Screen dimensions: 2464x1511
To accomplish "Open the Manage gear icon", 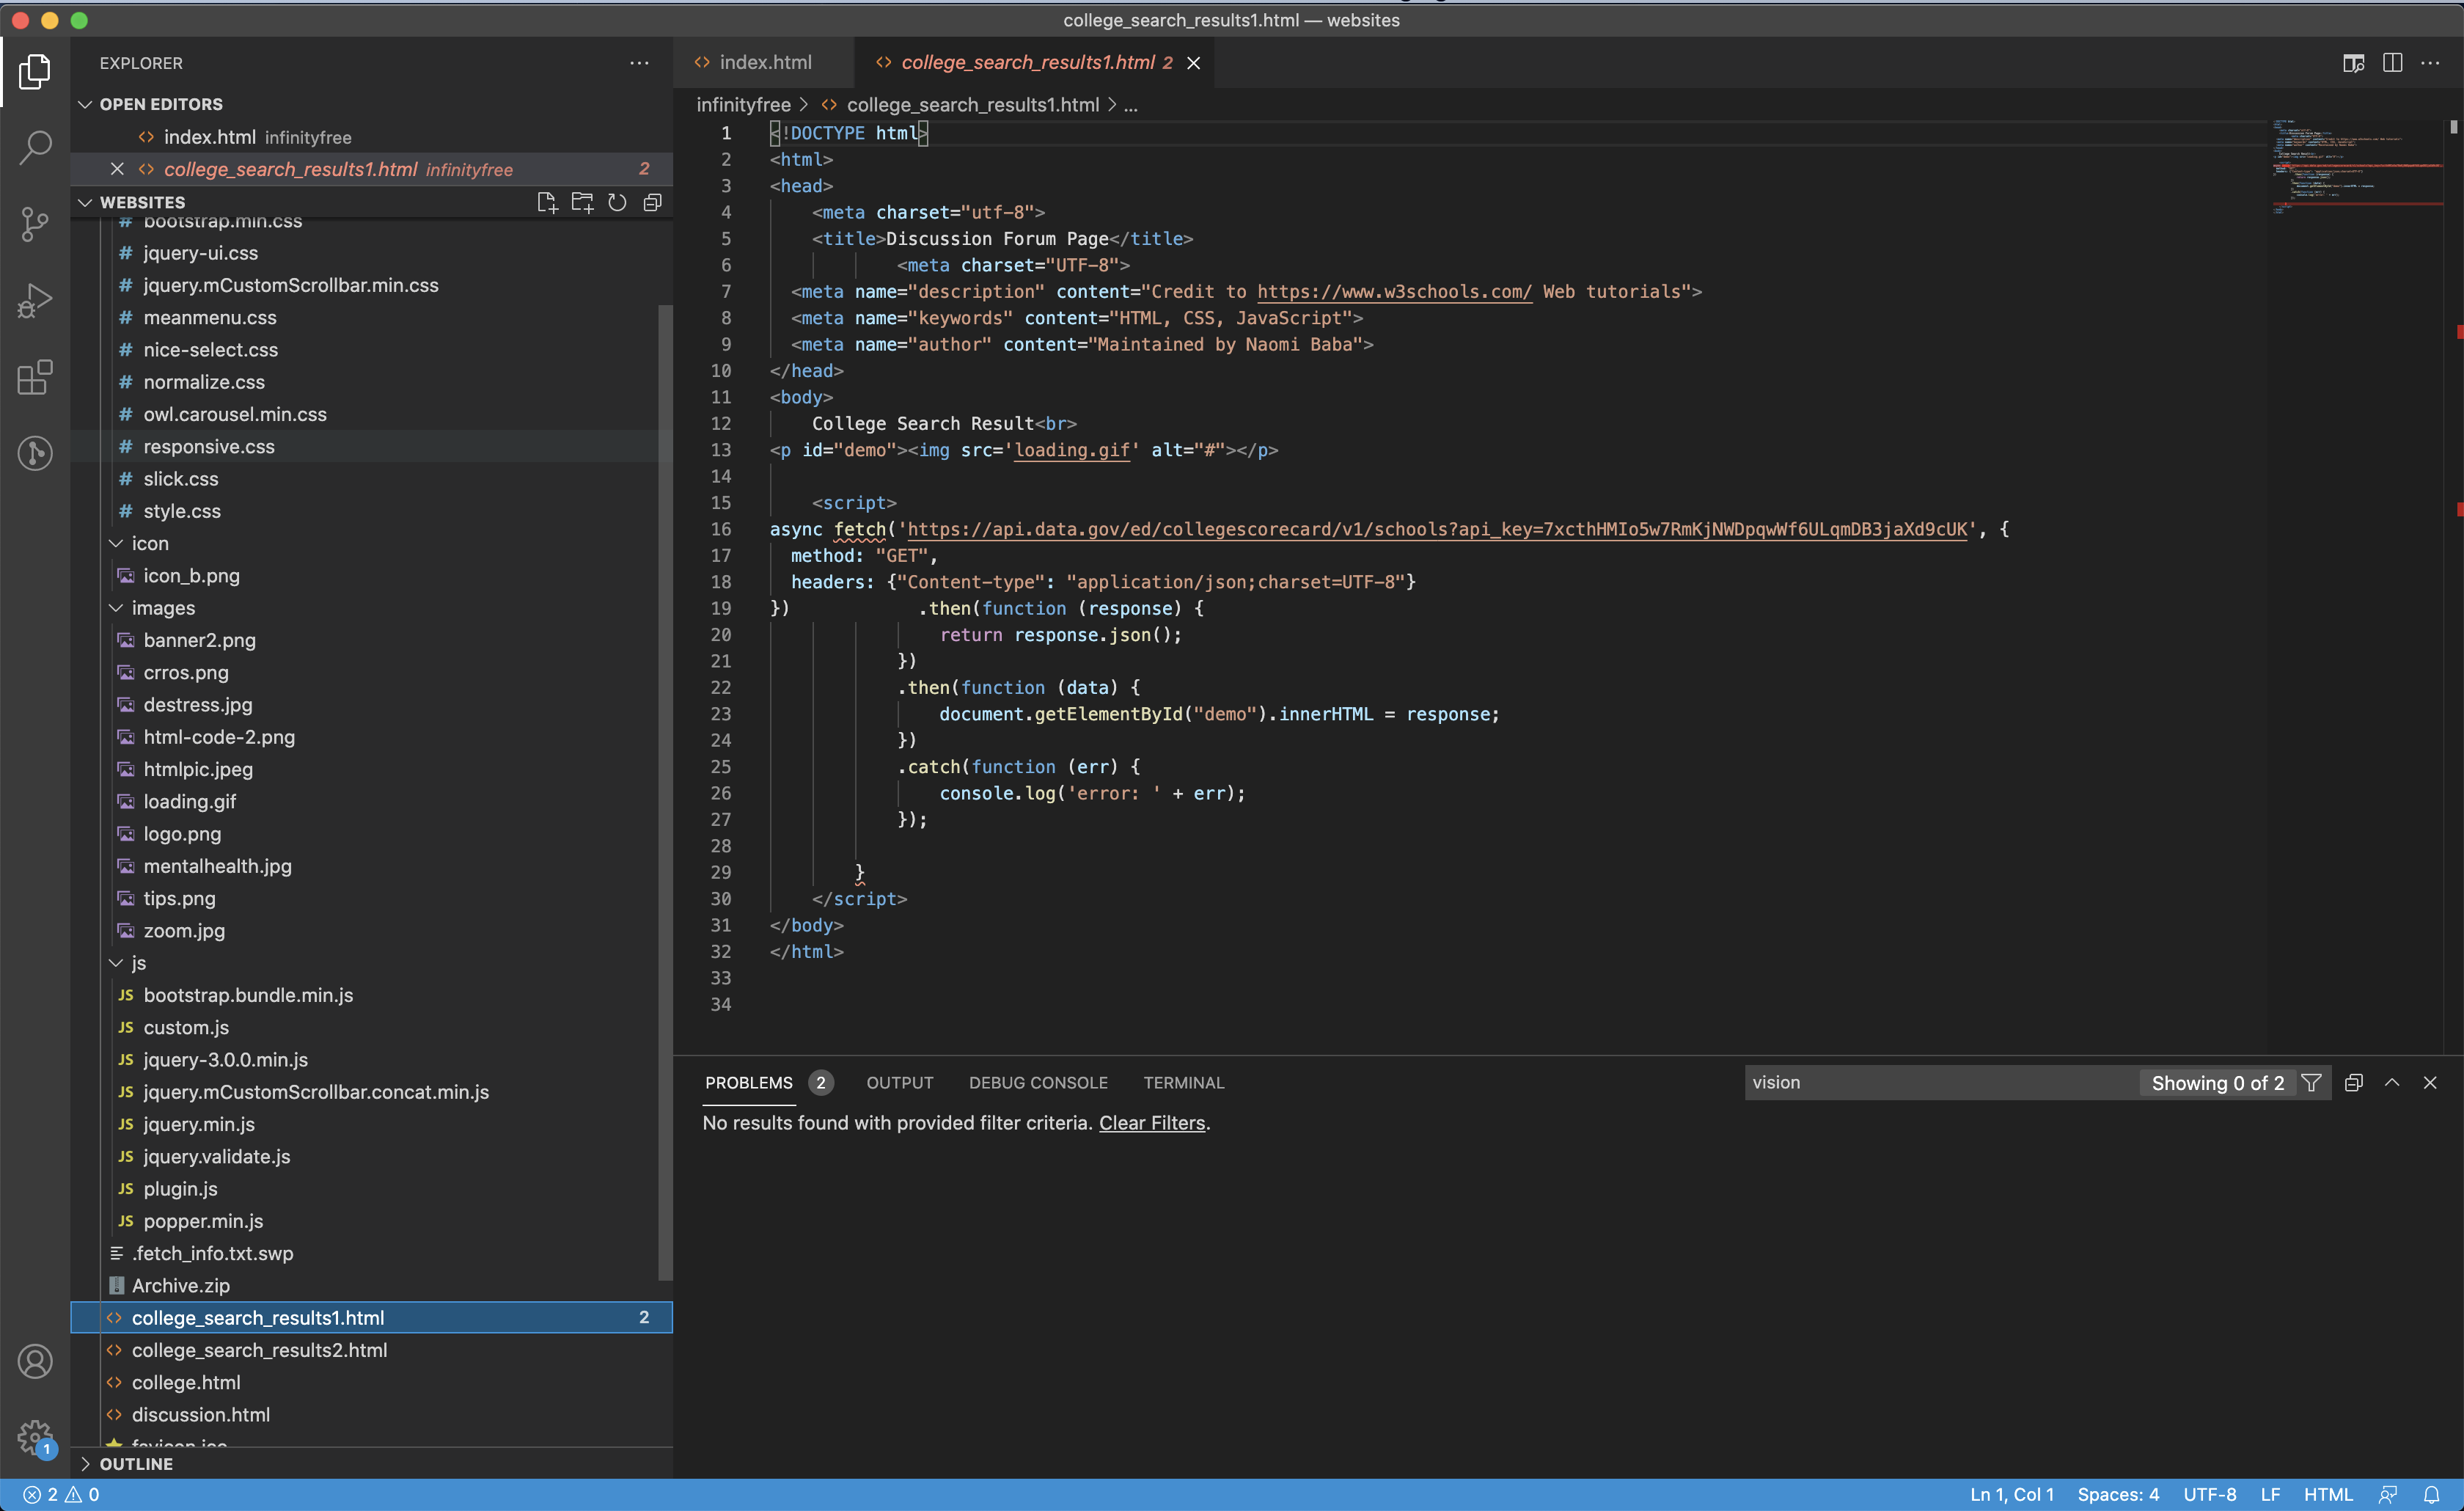I will (x=35, y=1437).
